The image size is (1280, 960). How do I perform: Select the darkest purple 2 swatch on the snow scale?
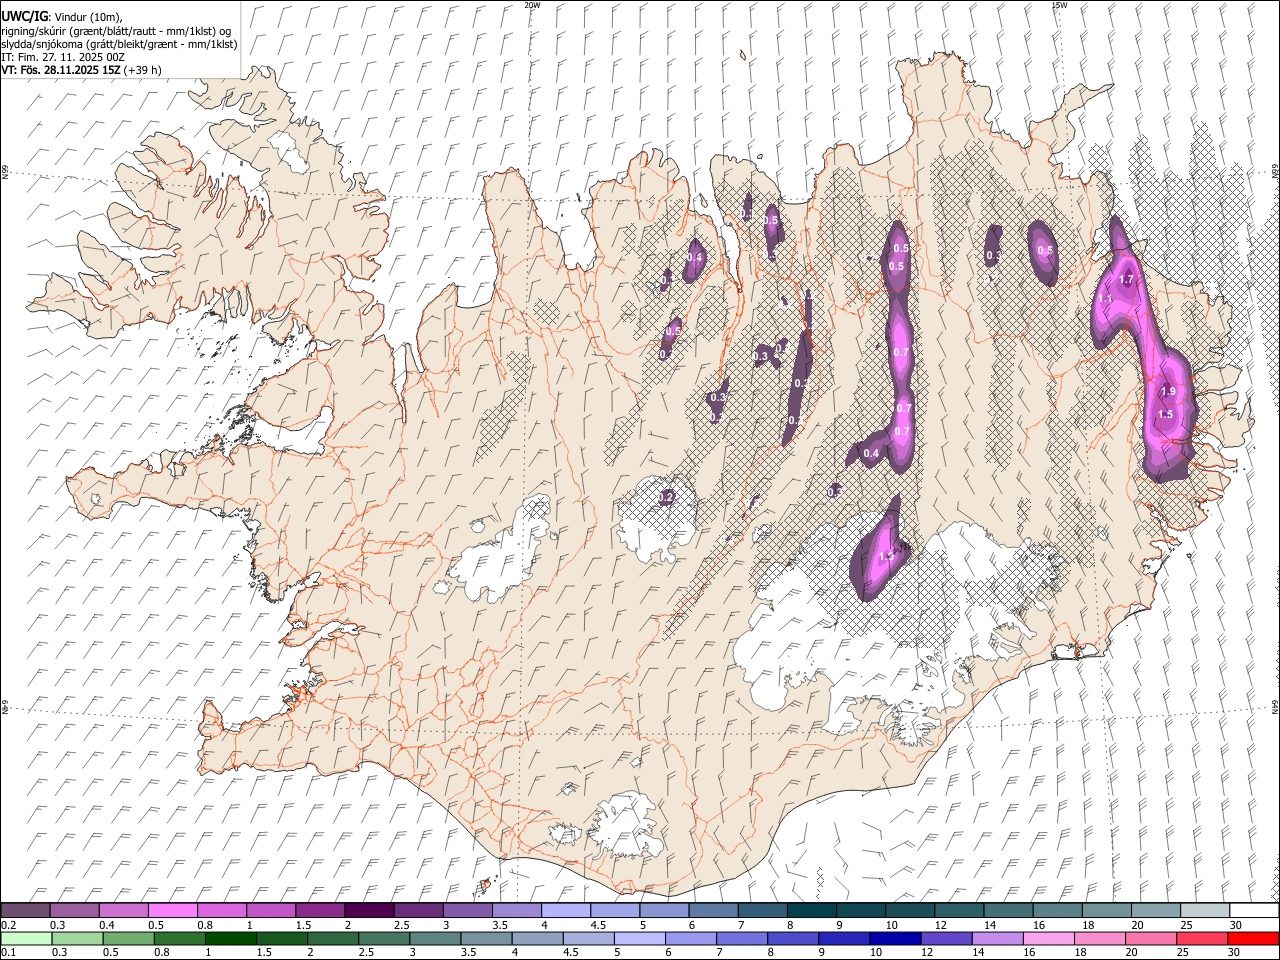369,911
